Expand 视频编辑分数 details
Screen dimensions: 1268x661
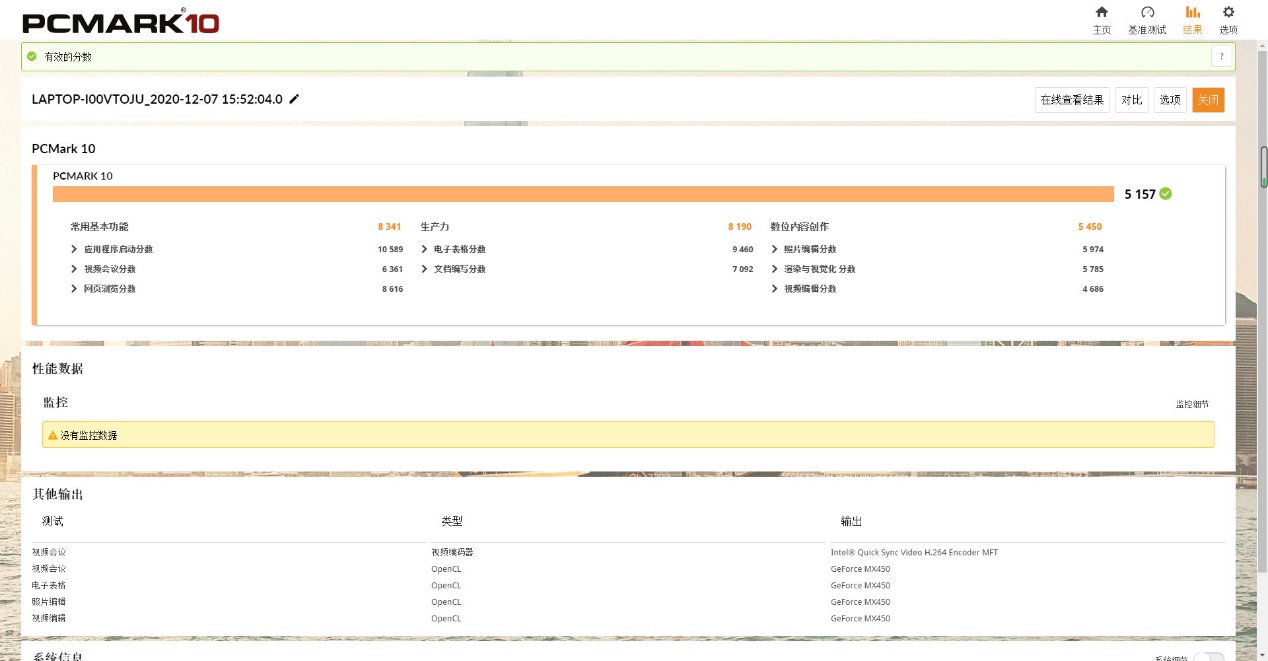(774, 289)
